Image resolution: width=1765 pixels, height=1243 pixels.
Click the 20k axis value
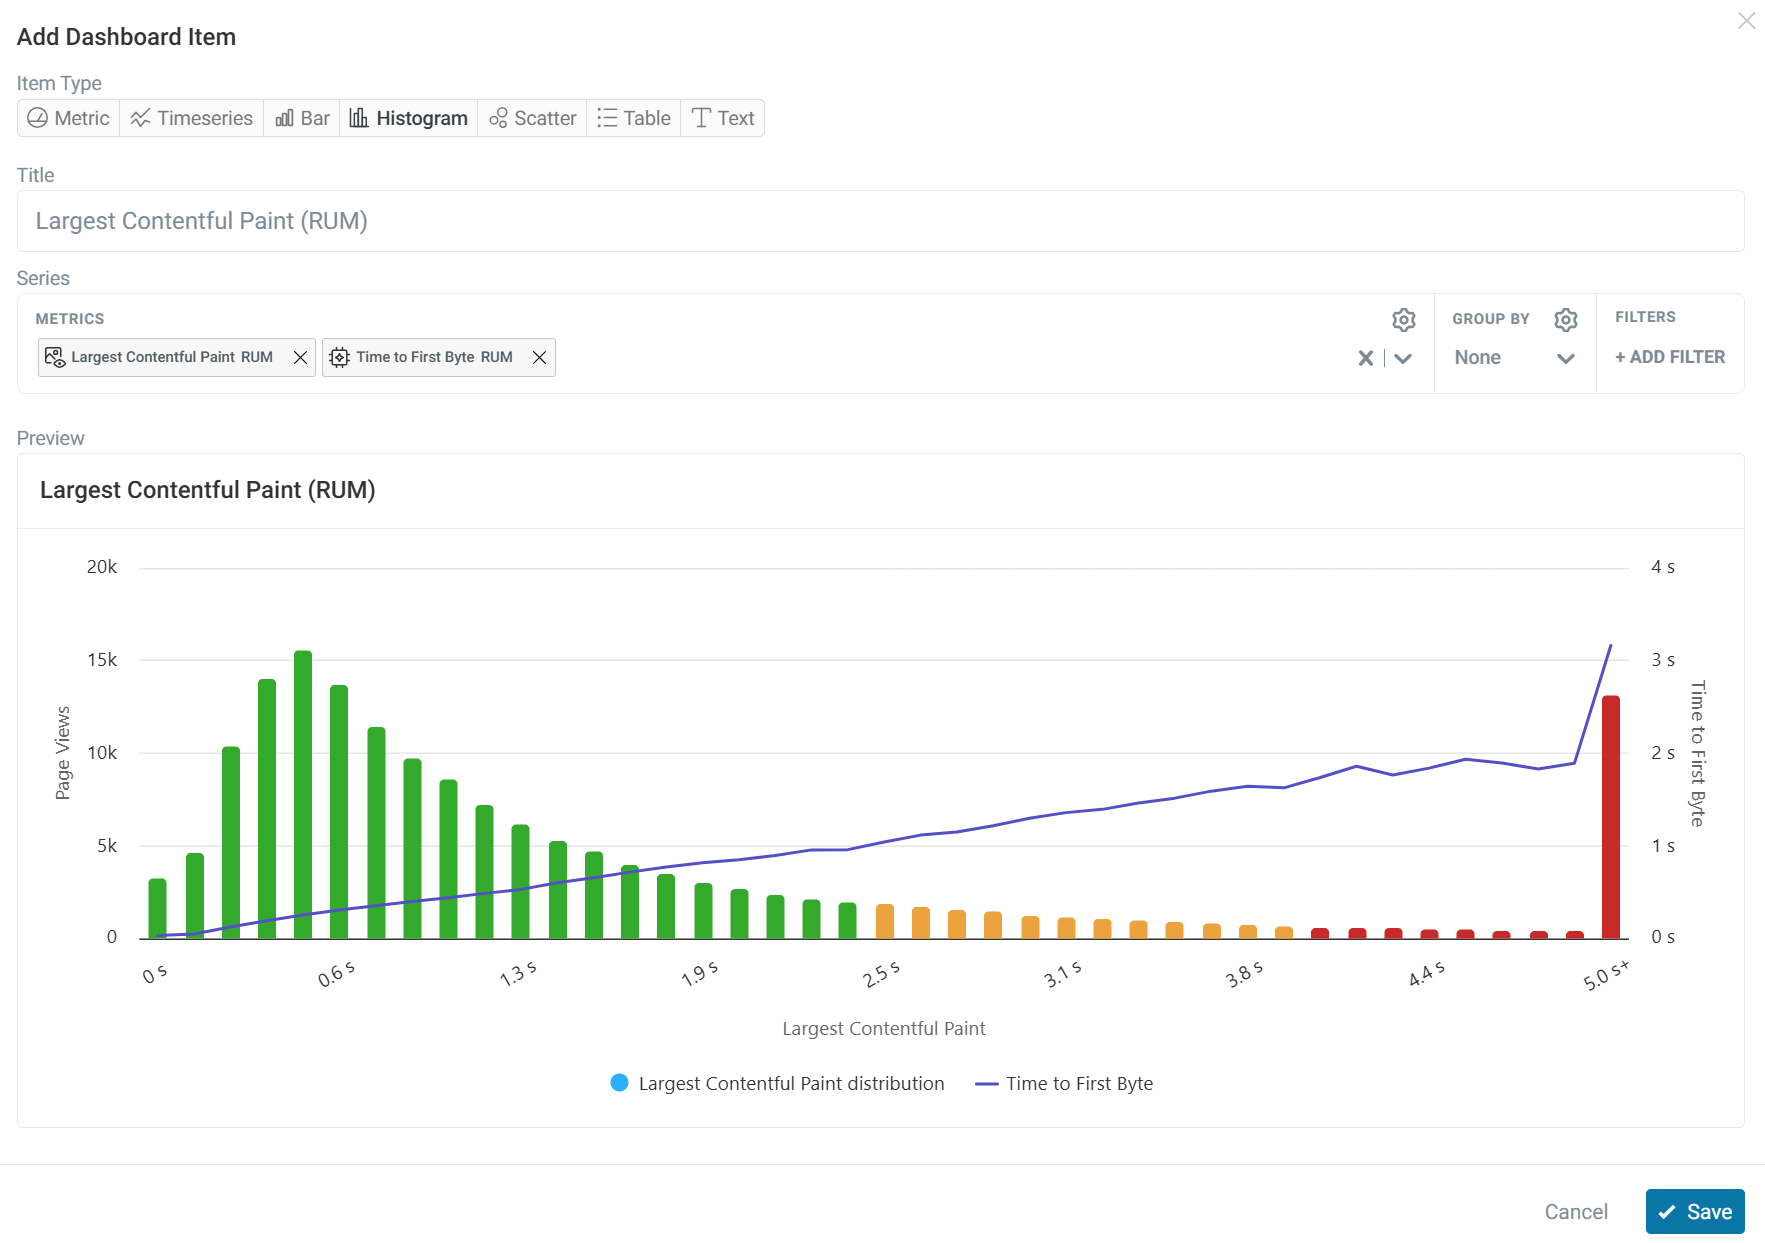[102, 567]
